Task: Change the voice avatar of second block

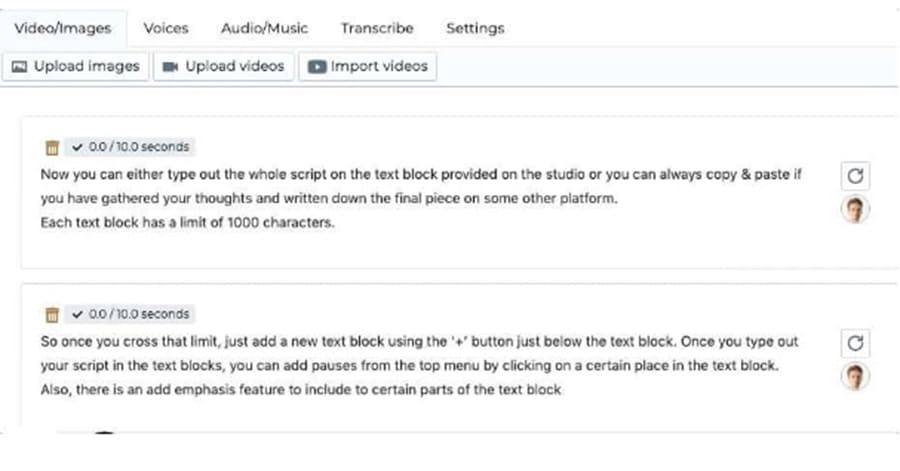Action: coord(855,377)
